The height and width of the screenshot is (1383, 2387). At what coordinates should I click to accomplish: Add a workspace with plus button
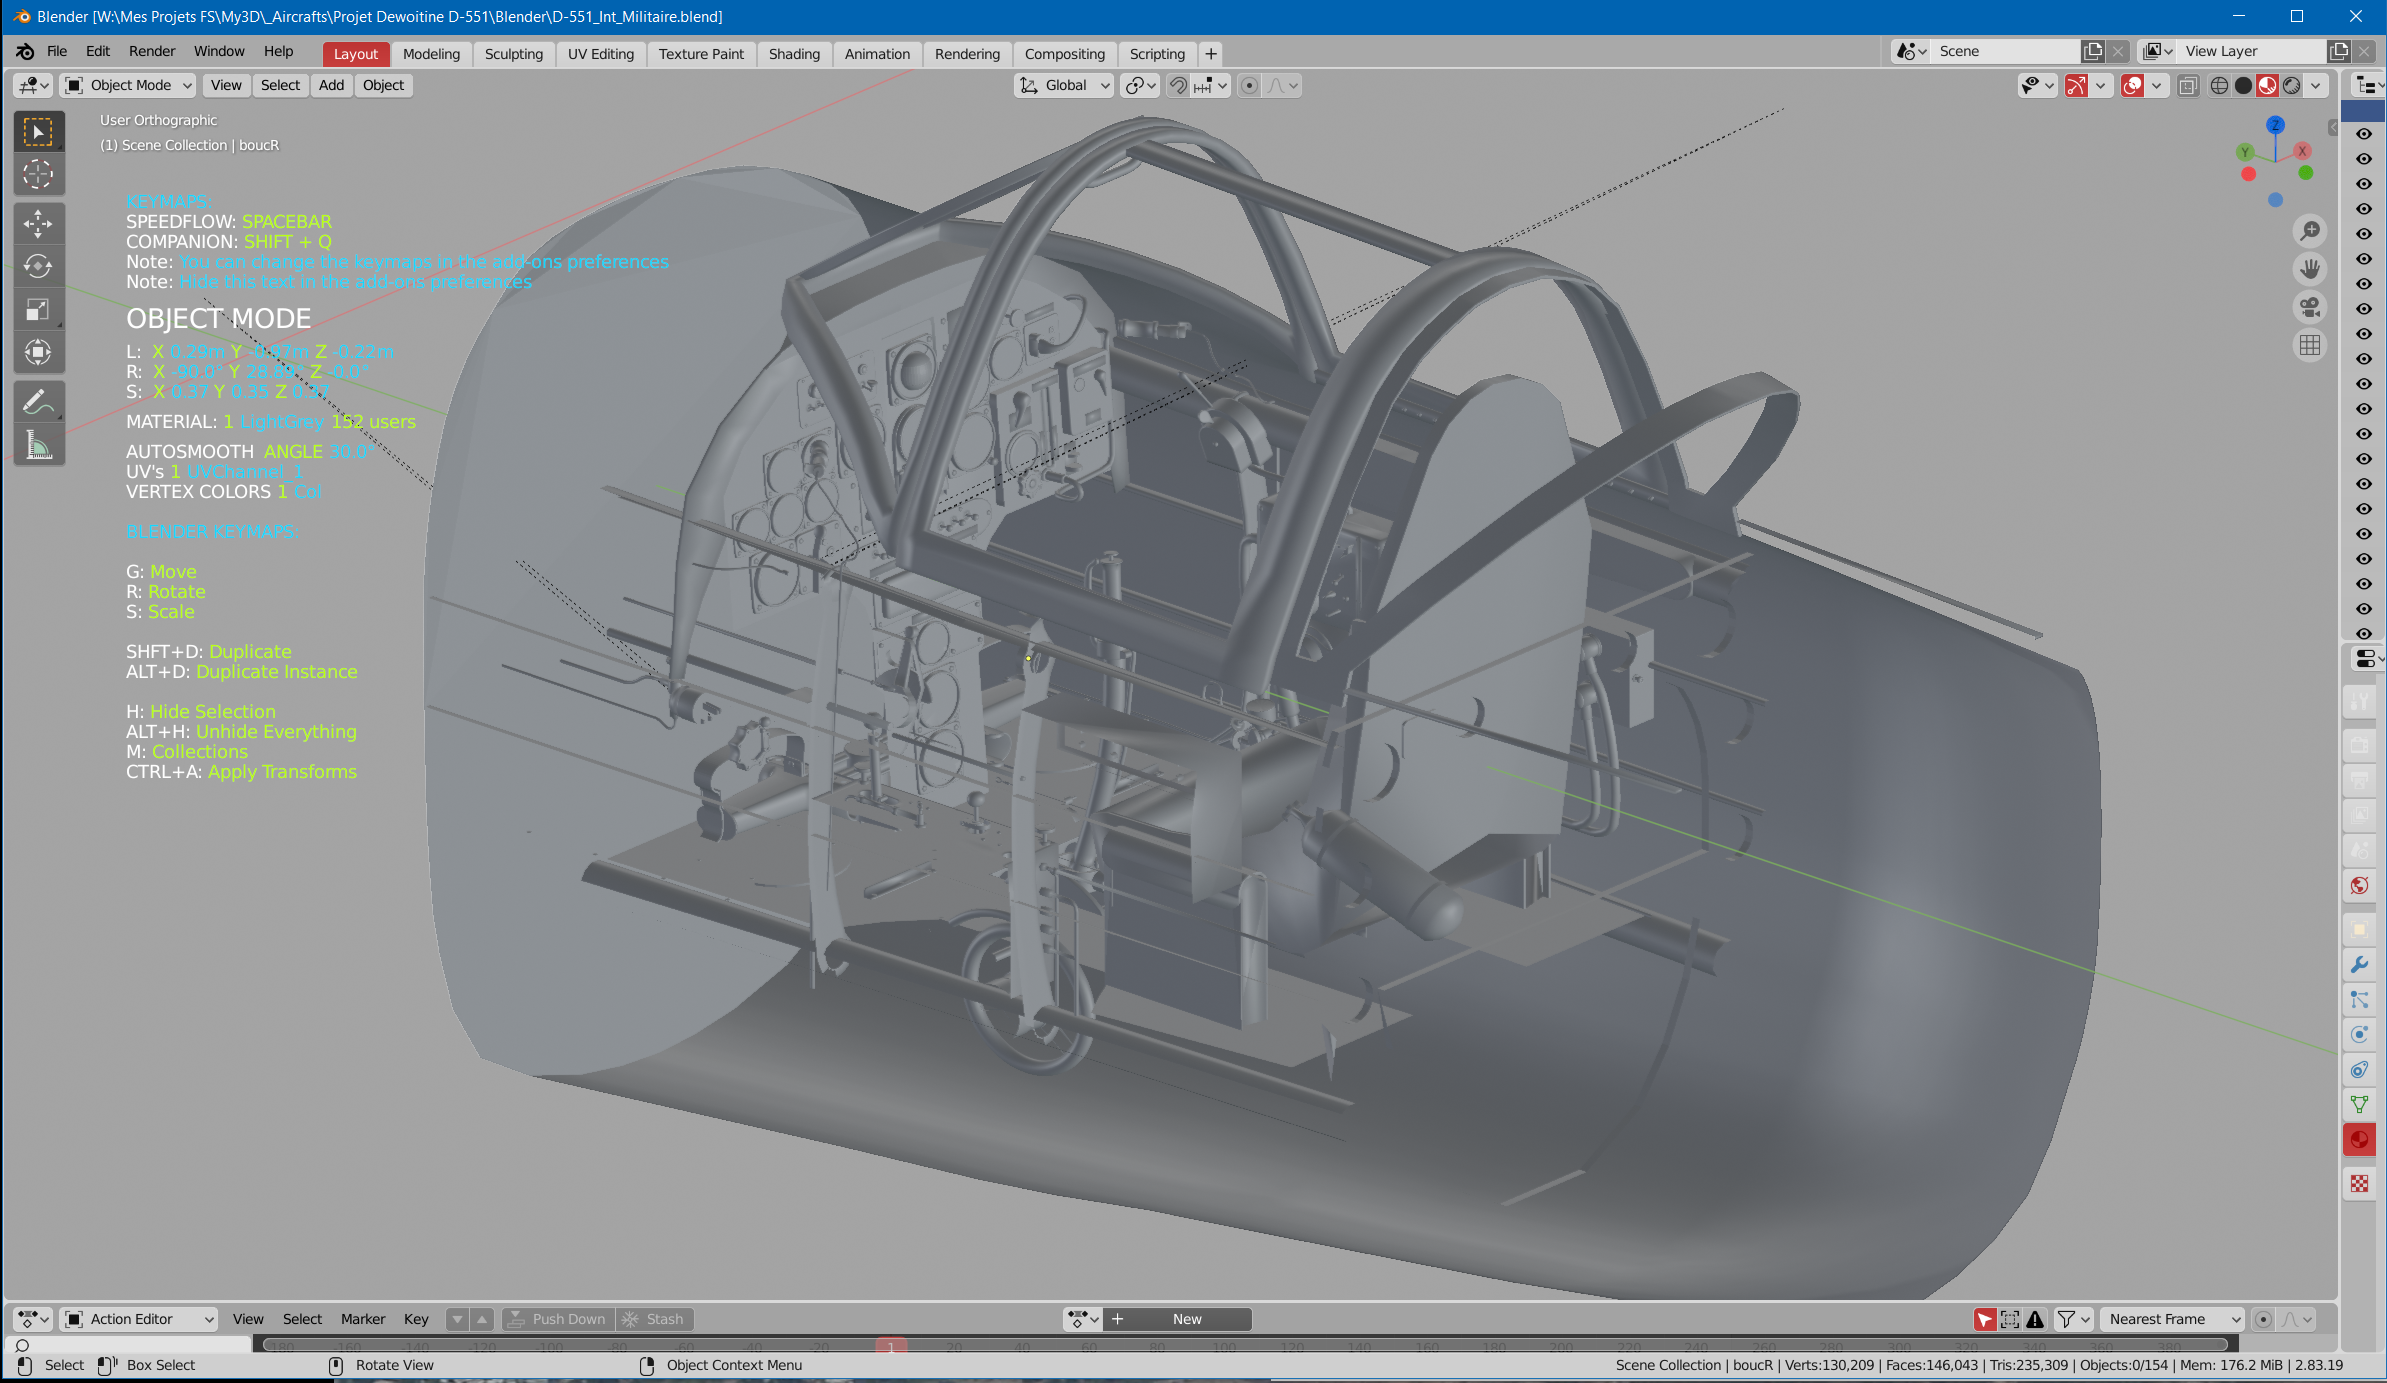pos(1211,54)
